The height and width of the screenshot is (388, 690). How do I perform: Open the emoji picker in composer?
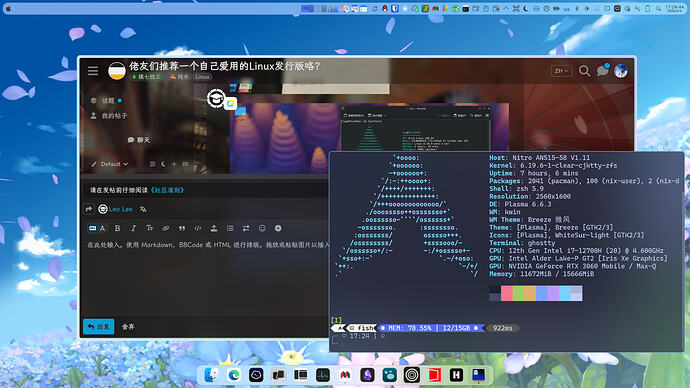coord(262,228)
